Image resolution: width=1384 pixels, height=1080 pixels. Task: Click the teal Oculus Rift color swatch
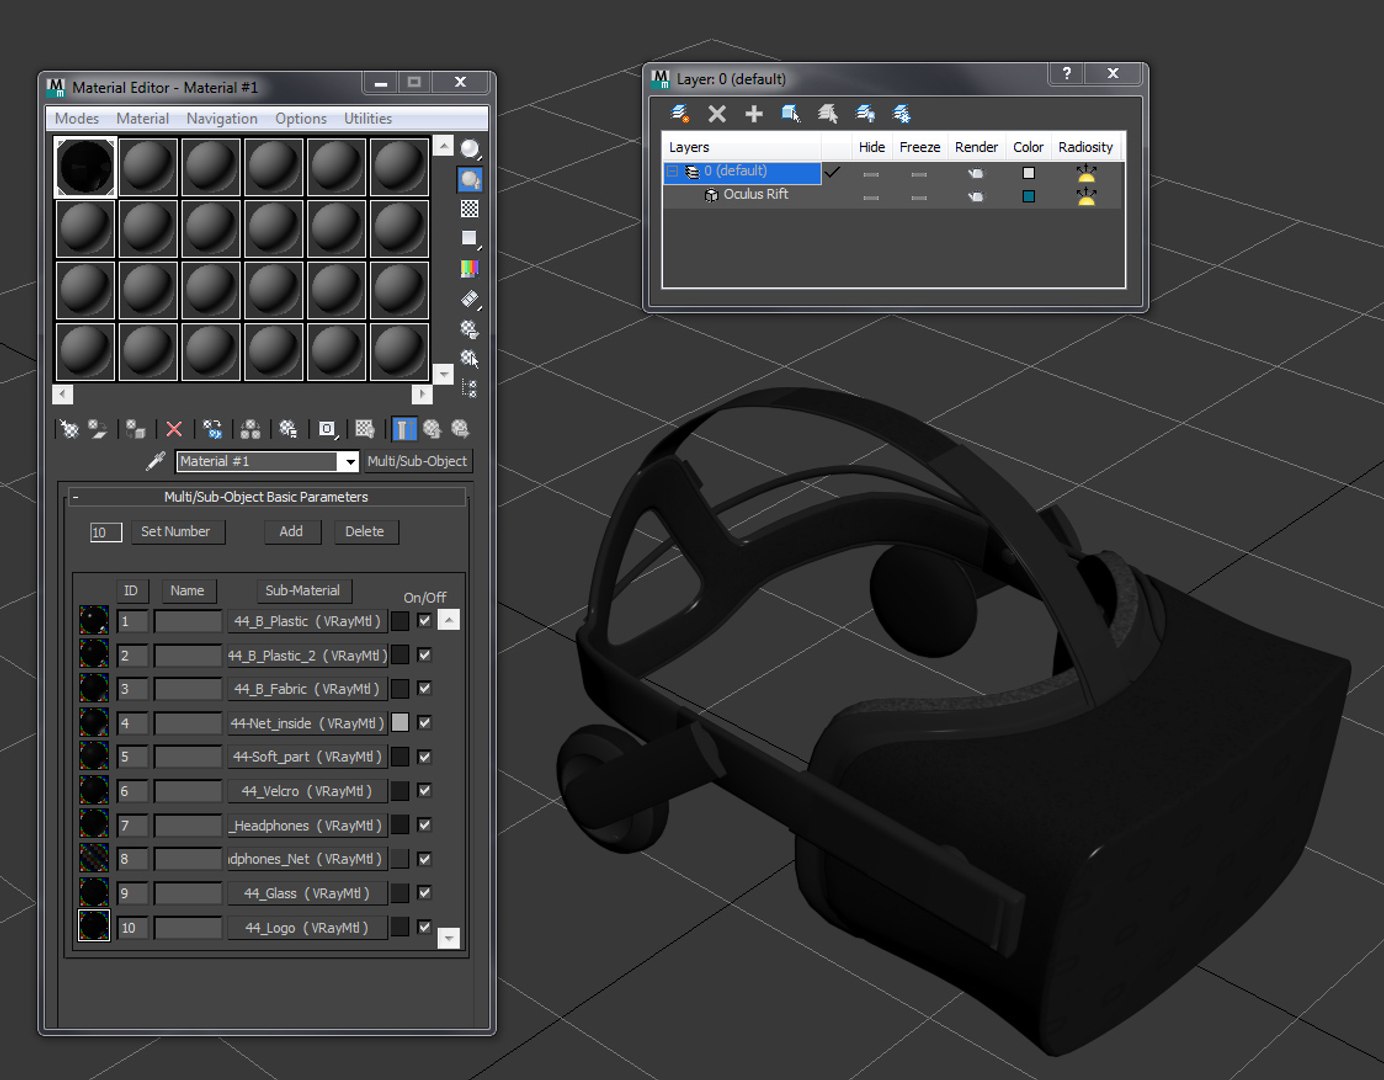1028,196
